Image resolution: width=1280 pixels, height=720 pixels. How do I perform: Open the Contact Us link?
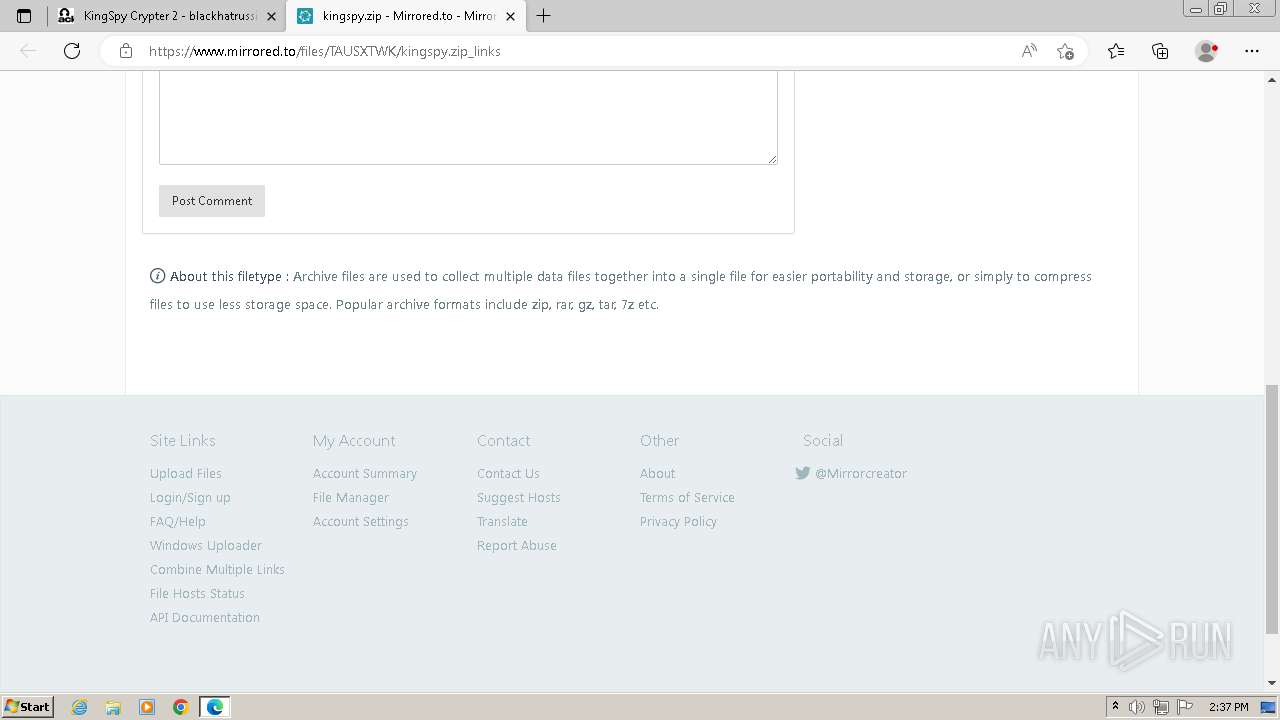point(508,473)
